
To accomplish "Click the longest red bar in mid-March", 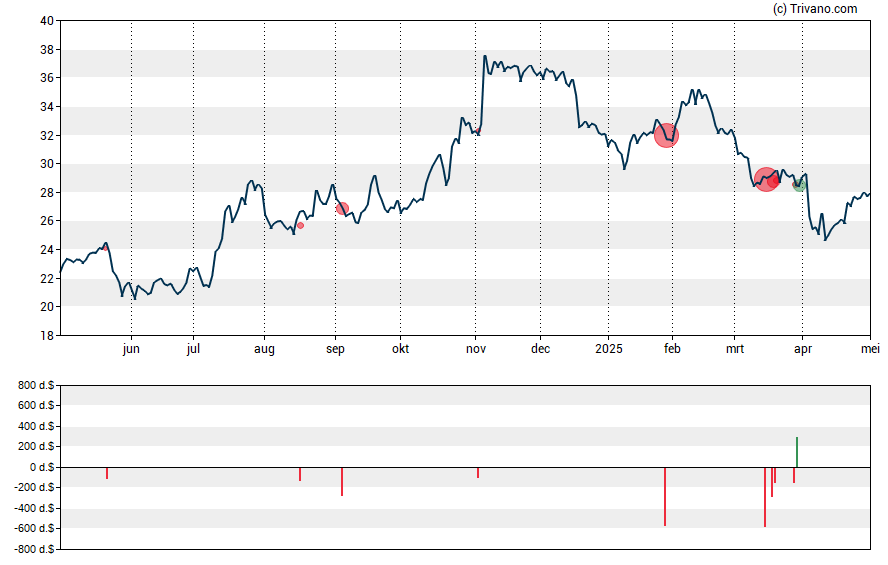I will pos(765,497).
